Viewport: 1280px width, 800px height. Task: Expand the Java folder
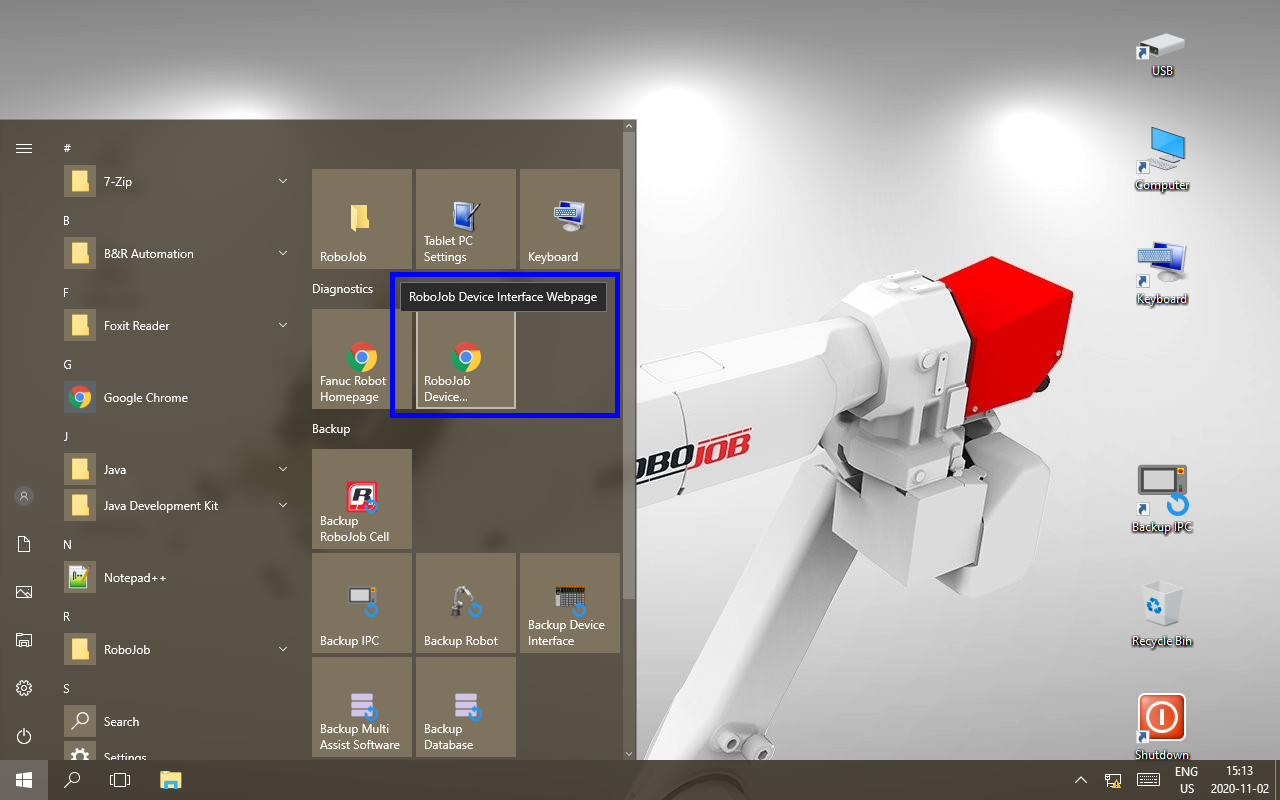click(x=177, y=470)
